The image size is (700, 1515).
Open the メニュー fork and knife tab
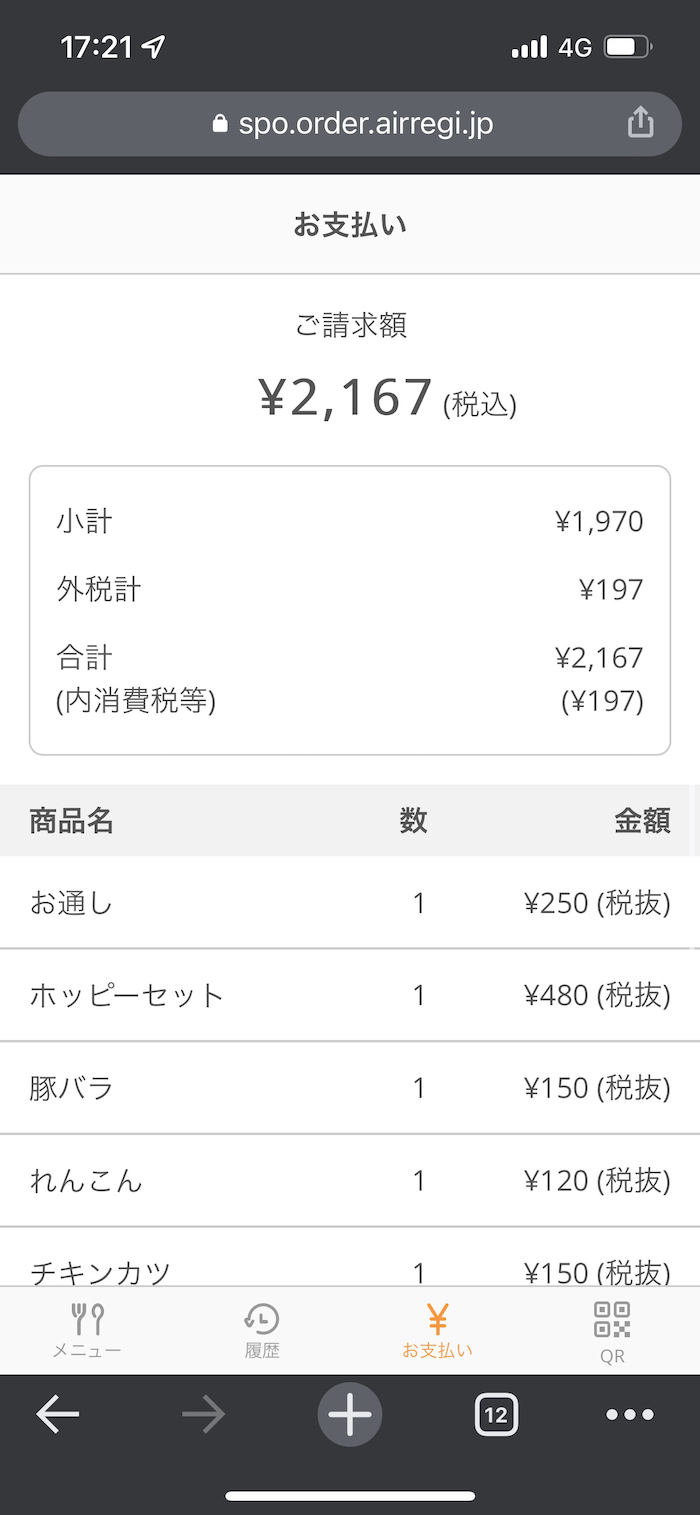[x=87, y=1330]
